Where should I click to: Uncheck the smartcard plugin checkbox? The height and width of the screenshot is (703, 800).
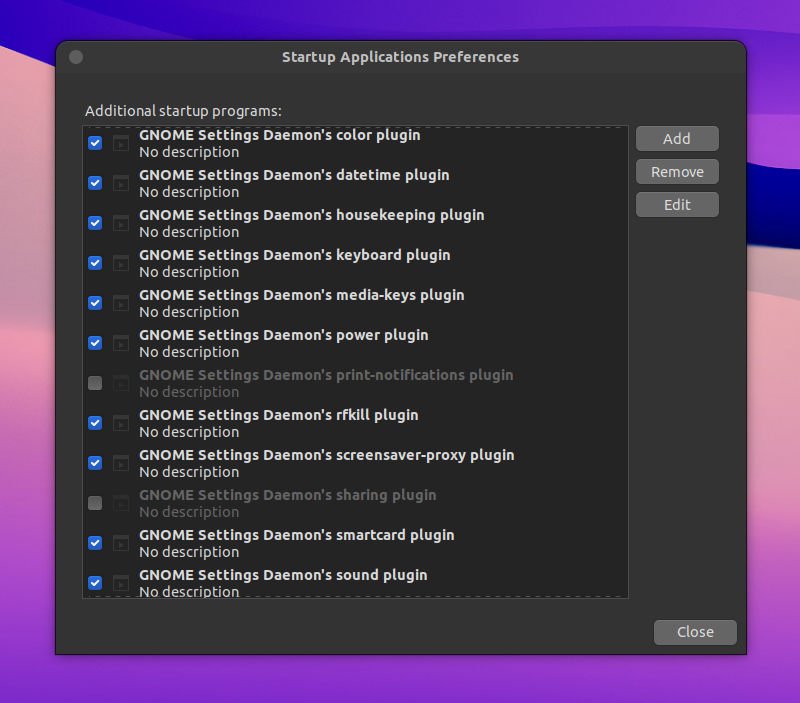coord(95,543)
